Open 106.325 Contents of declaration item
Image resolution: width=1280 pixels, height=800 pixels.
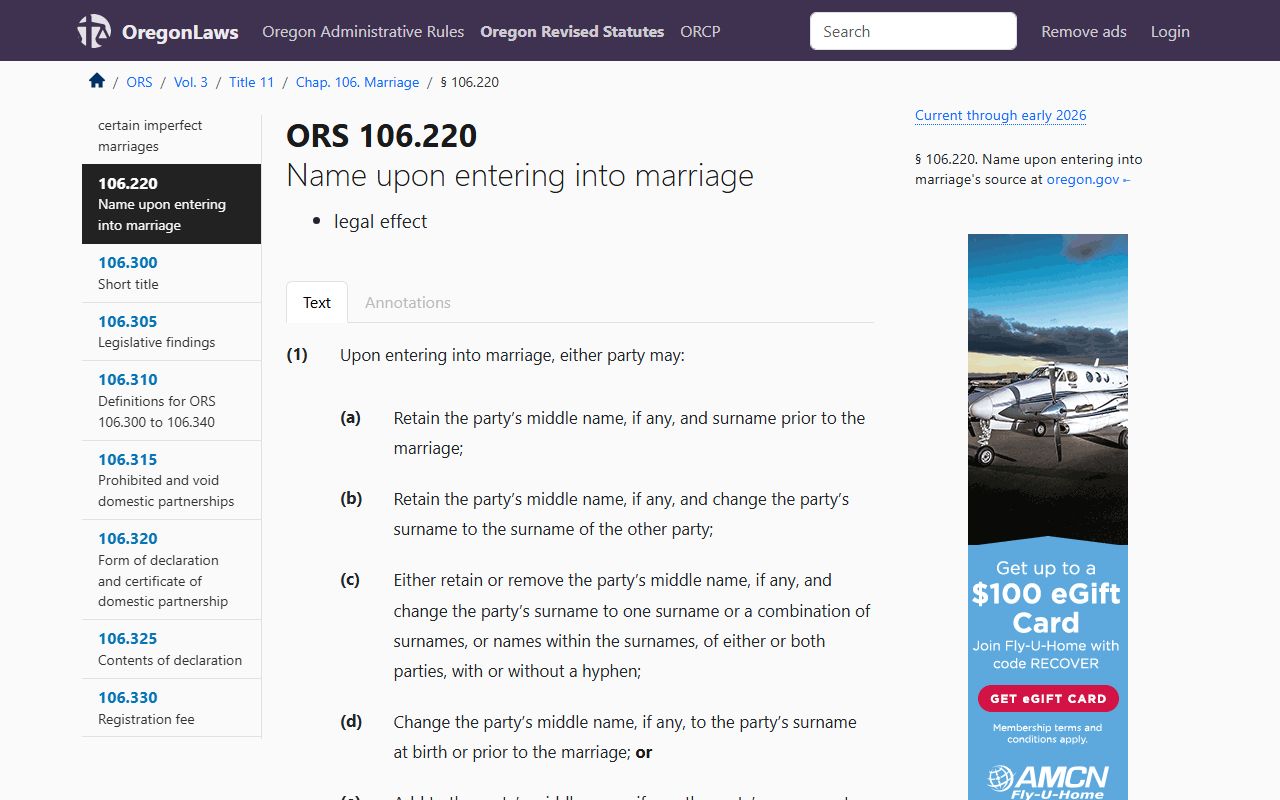[171, 649]
